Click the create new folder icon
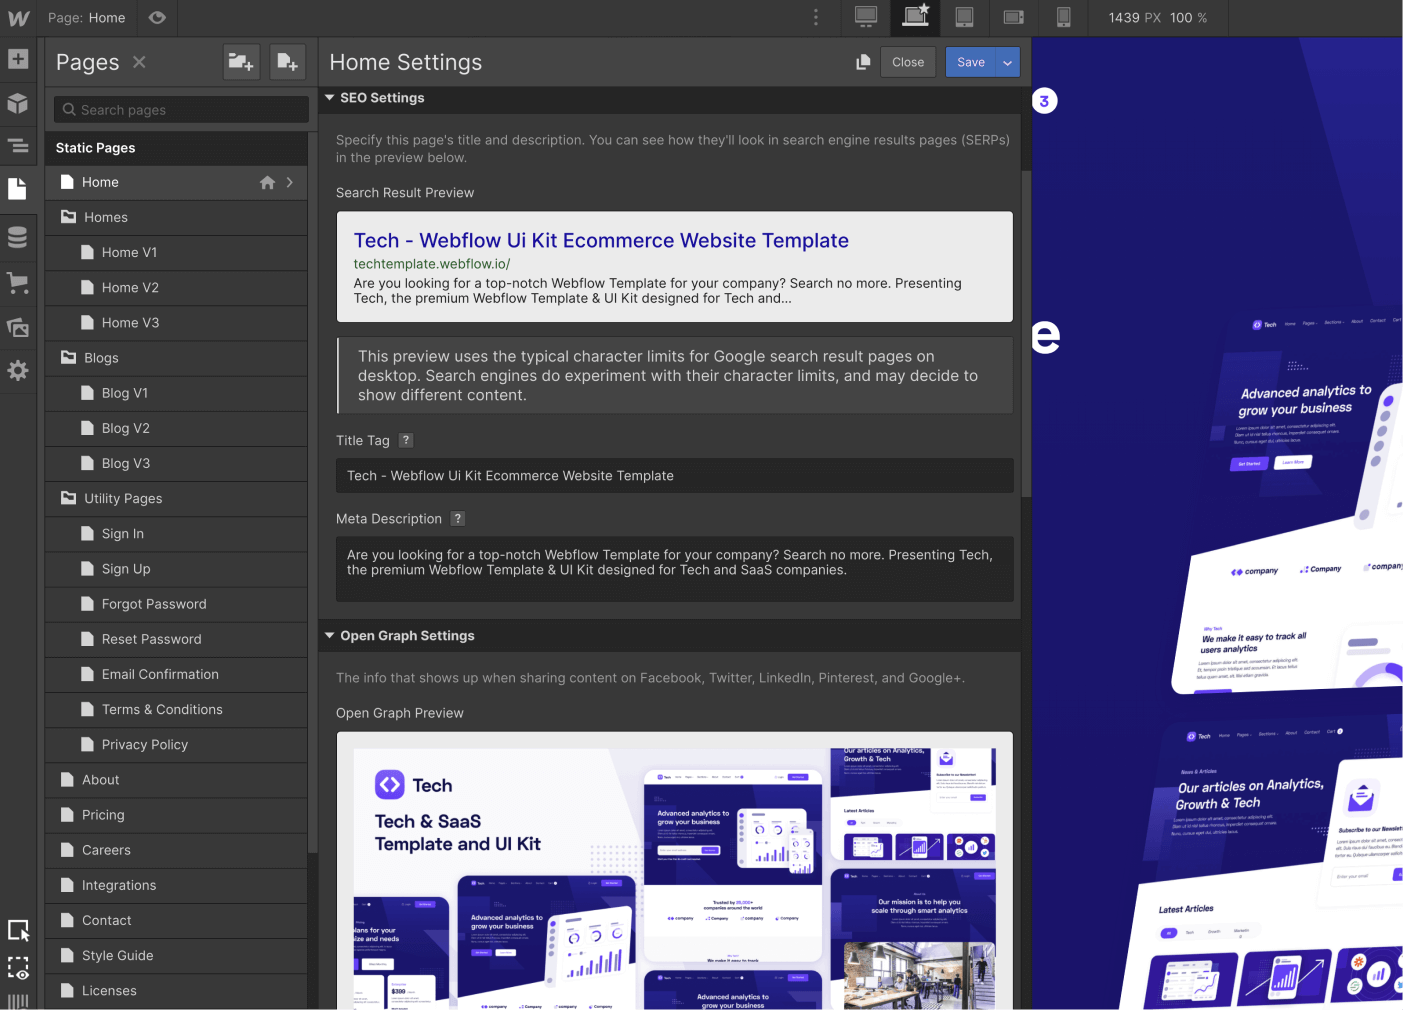The height and width of the screenshot is (1010, 1403). 241,62
